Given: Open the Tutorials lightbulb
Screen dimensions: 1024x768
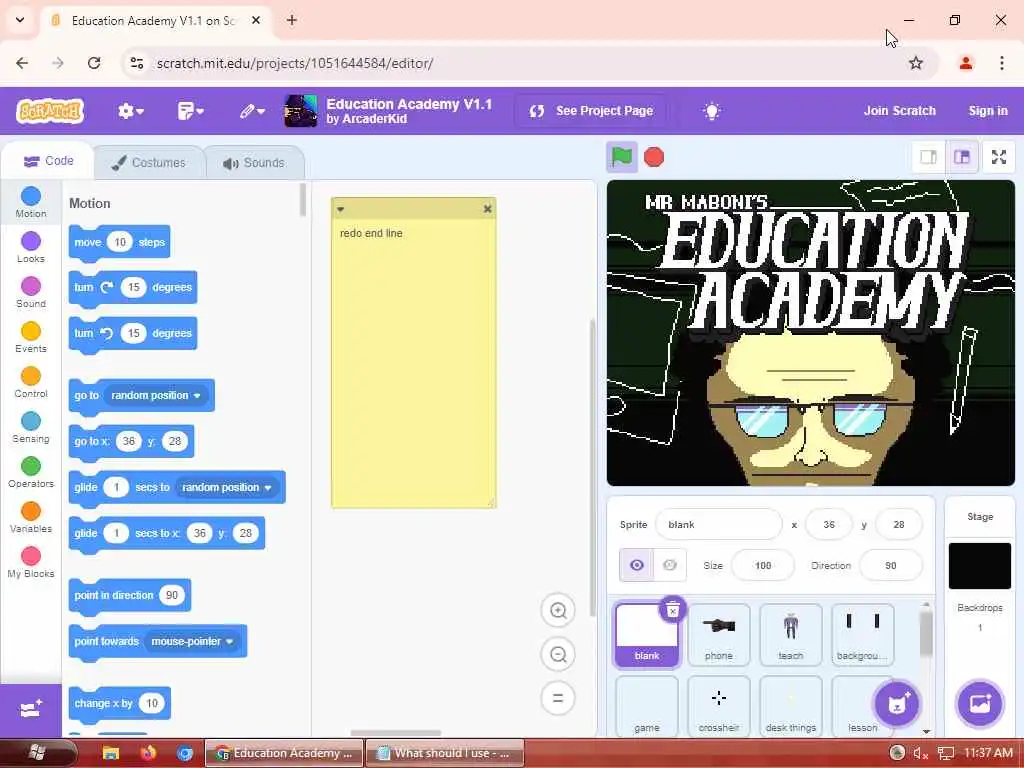Looking at the screenshot, I should coord(712,111).
